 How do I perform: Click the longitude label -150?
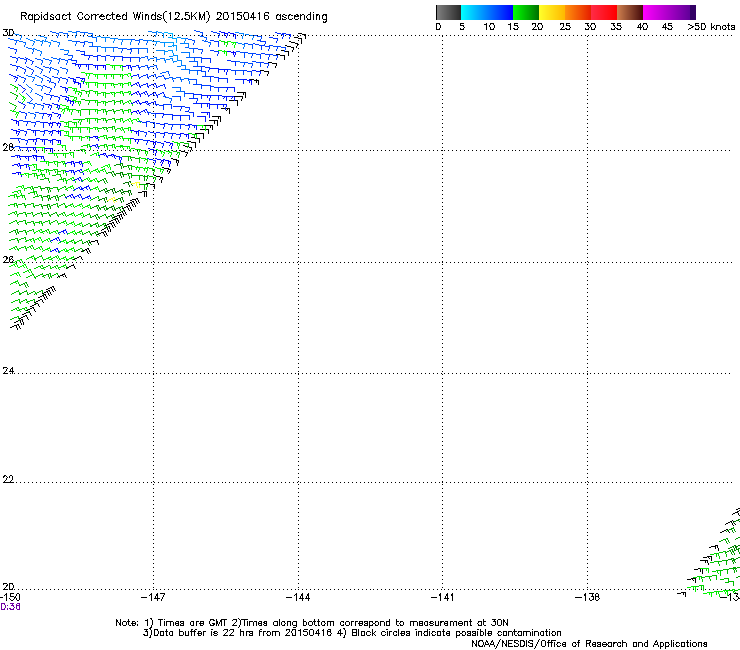[x=10, y=597]
